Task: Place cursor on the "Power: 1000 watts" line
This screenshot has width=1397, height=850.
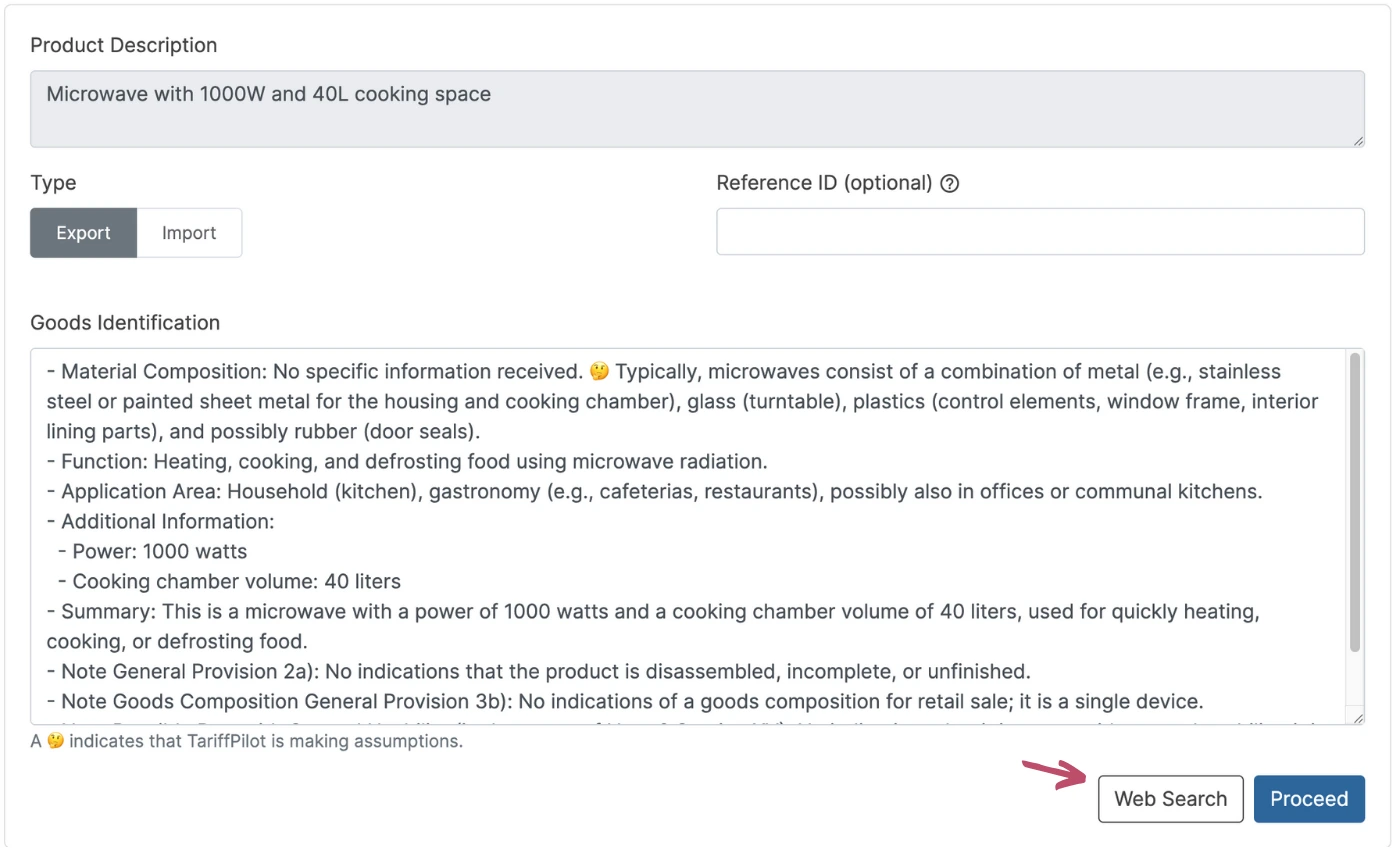Action: [160, 552]
